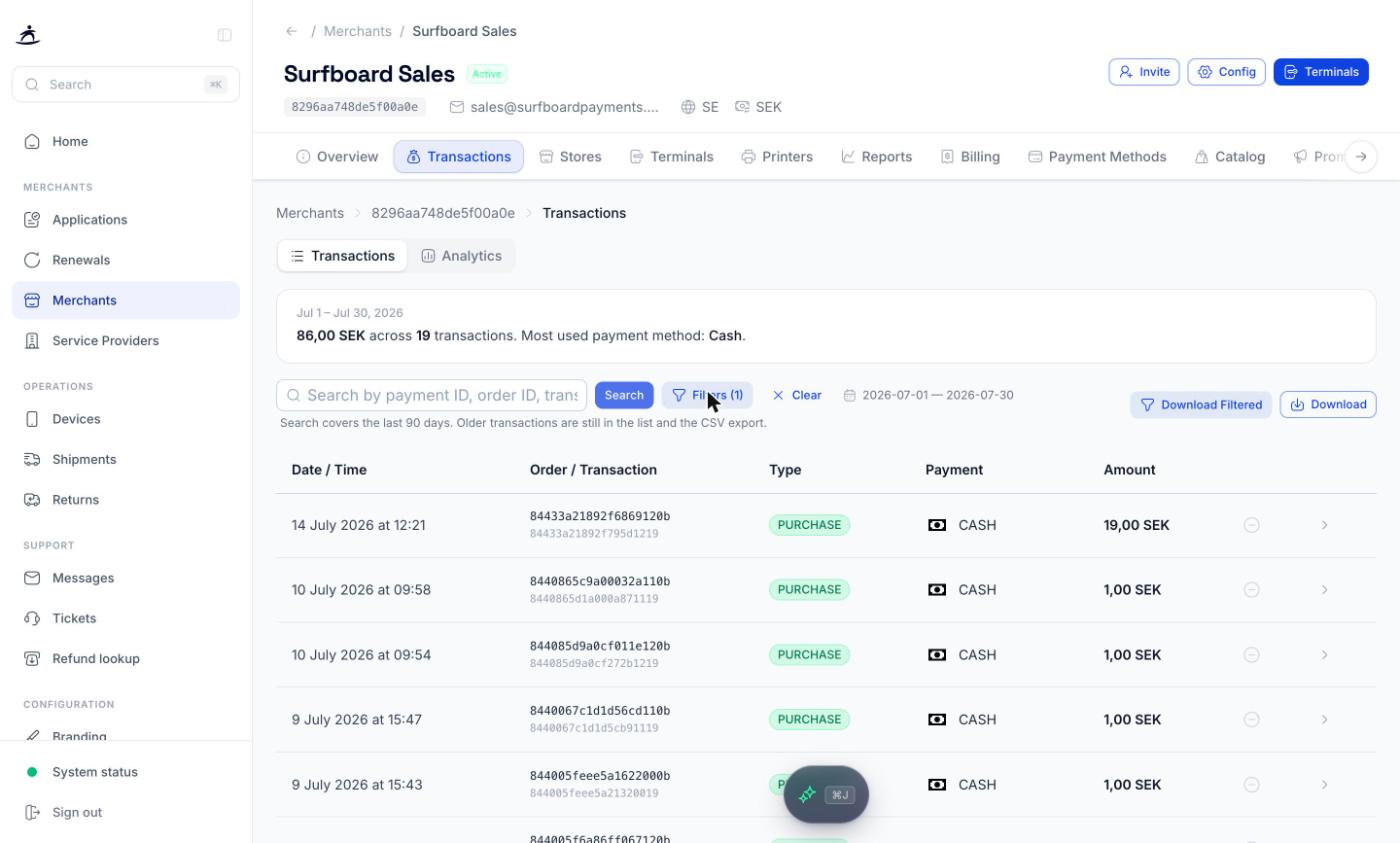Focus the transaction search field
Screen dimensions: 1400x843
pos(432,395)
